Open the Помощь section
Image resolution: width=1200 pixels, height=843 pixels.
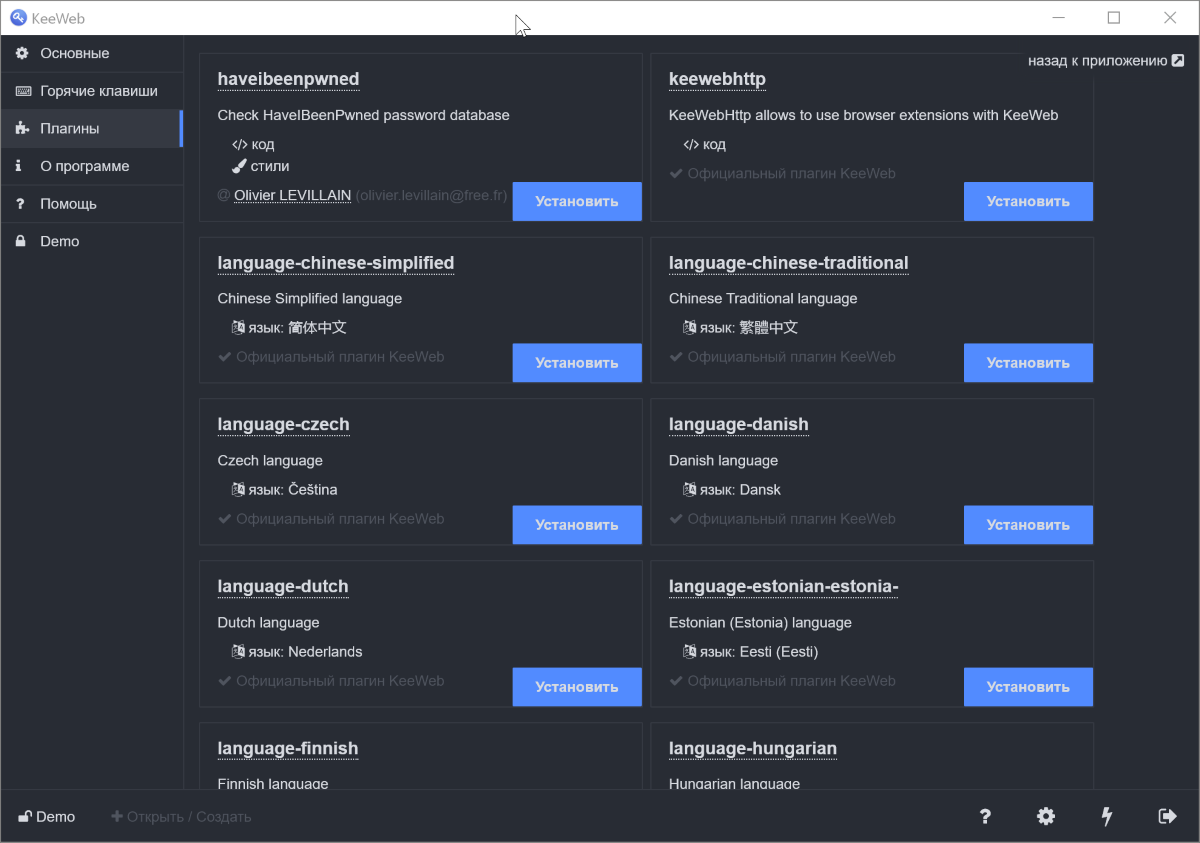coord(91,203)
